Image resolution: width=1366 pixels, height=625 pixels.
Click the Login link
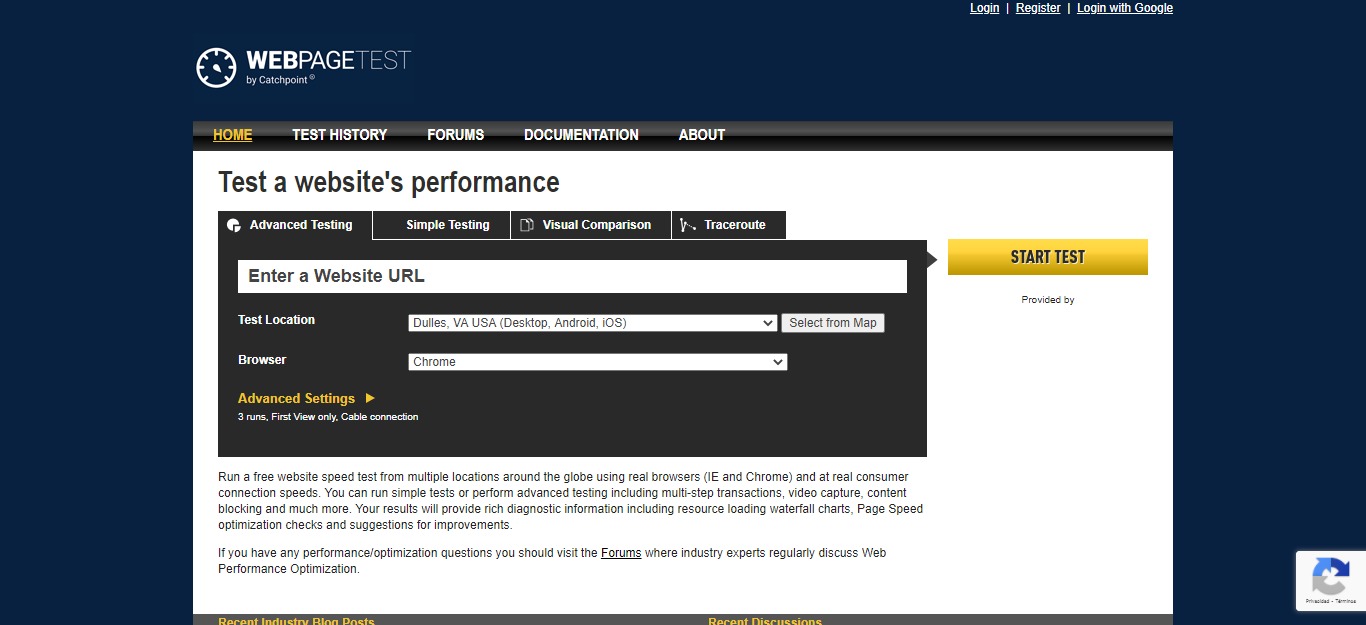tap(985, 8)
